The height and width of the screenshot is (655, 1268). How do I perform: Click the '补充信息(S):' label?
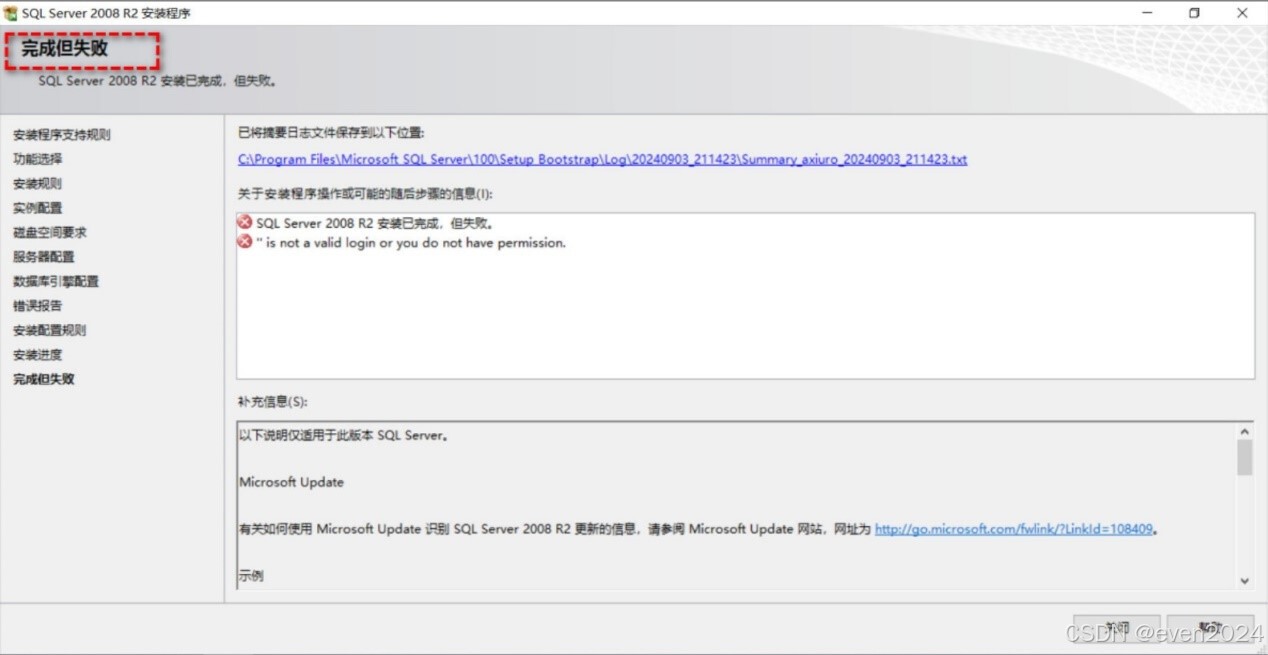tap(272, 402)
